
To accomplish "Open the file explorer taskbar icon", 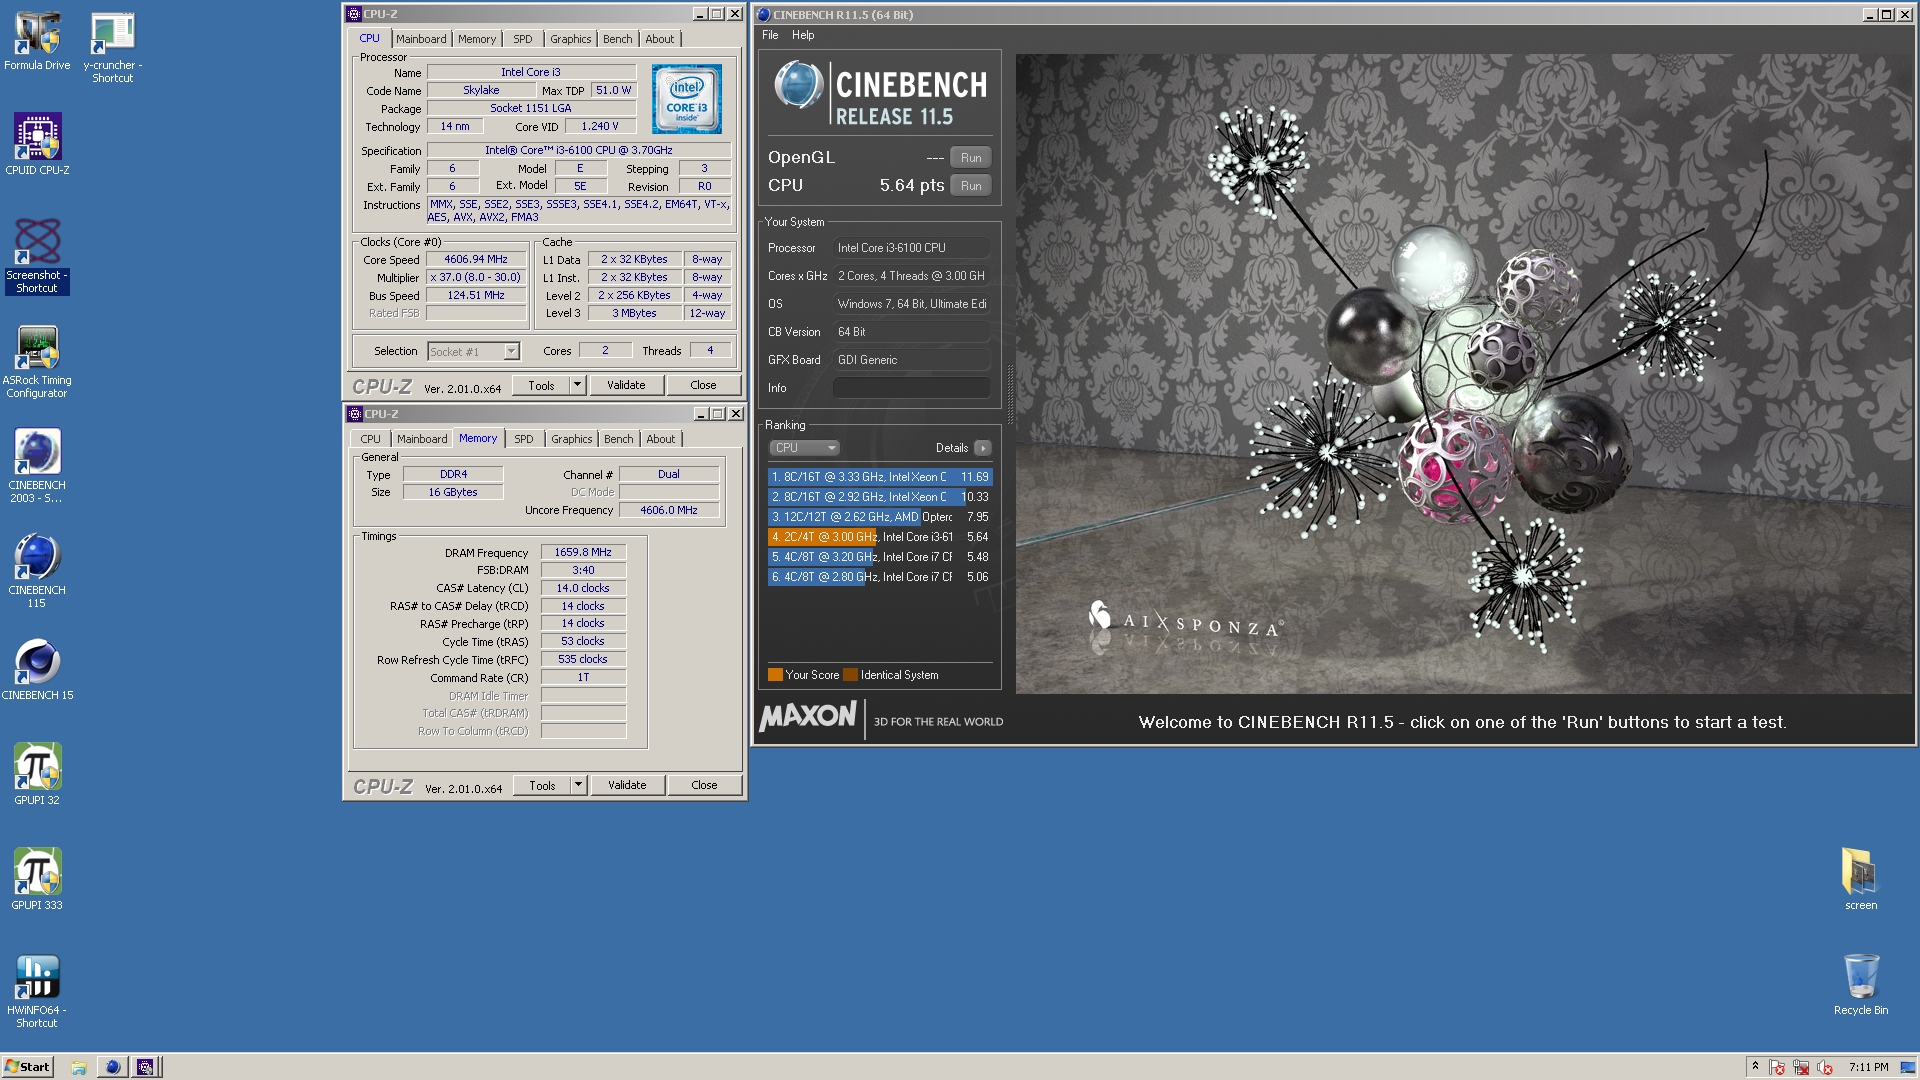I will click(x=79, y=1067).
